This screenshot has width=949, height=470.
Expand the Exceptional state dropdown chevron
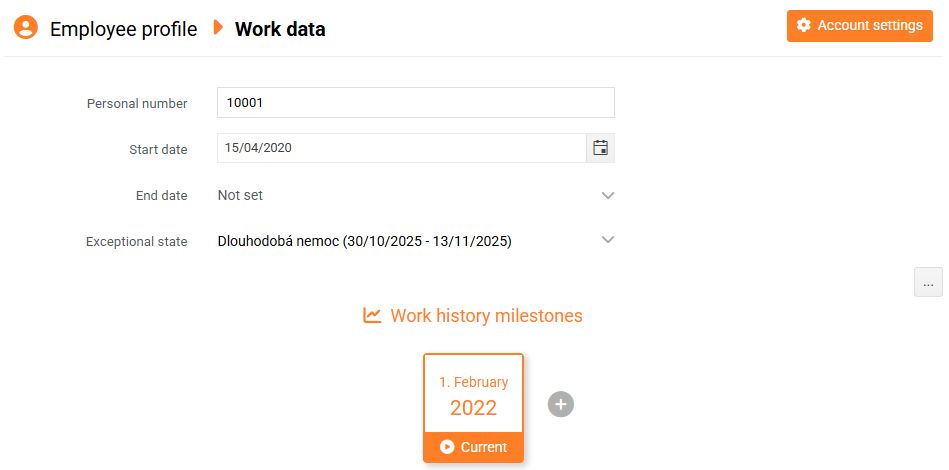tap(607, 240)
